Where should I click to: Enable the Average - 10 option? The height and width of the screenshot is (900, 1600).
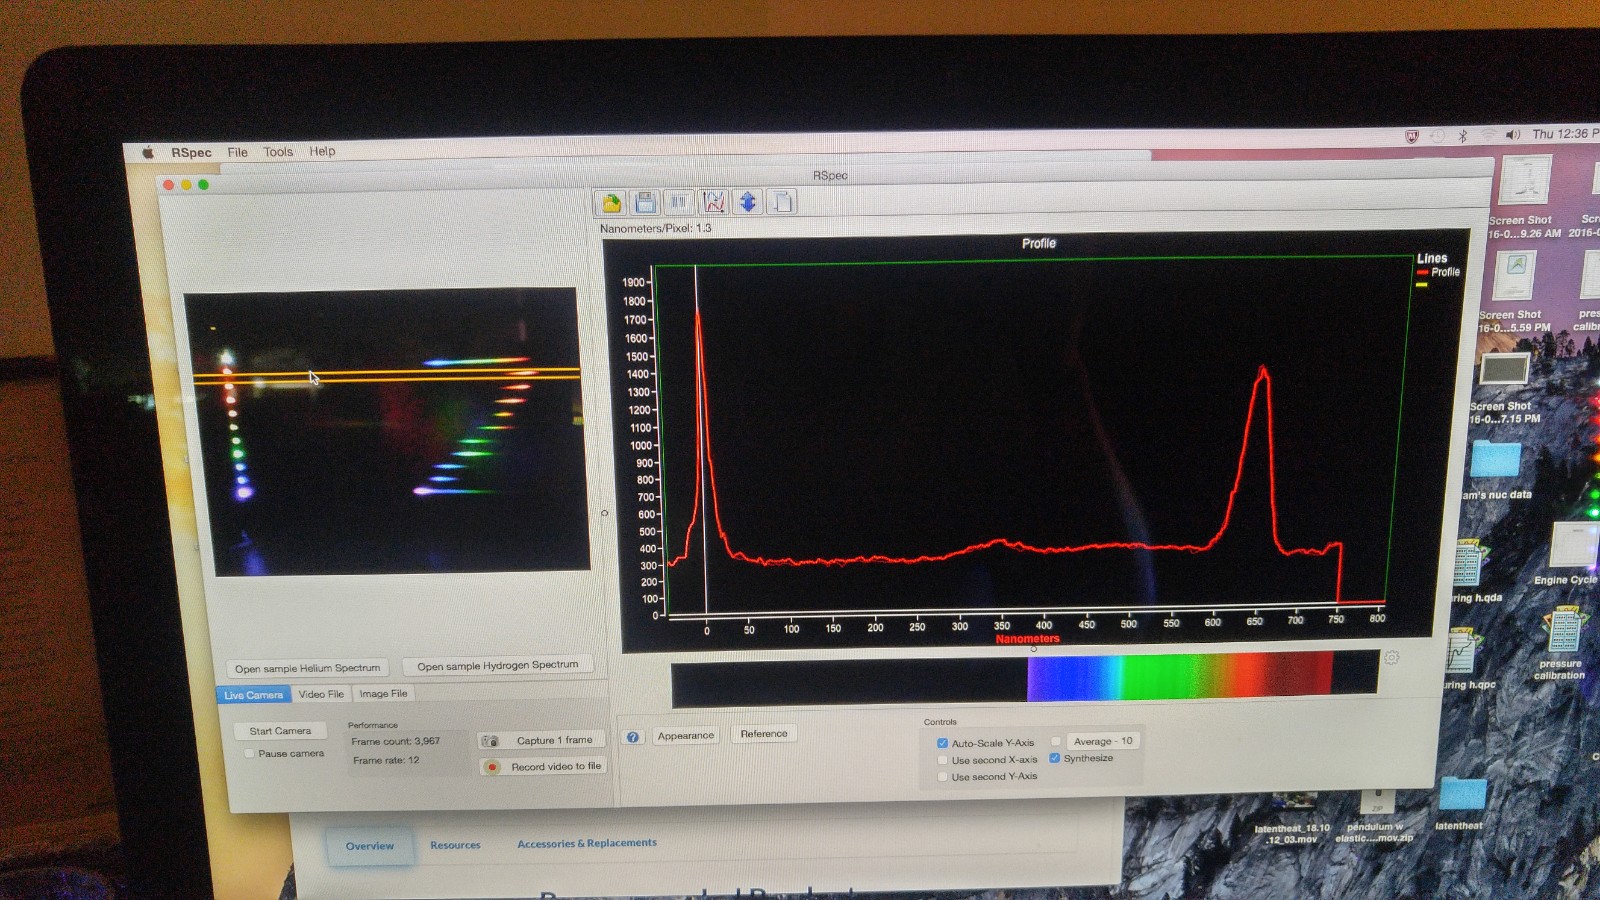point(1056,740)
